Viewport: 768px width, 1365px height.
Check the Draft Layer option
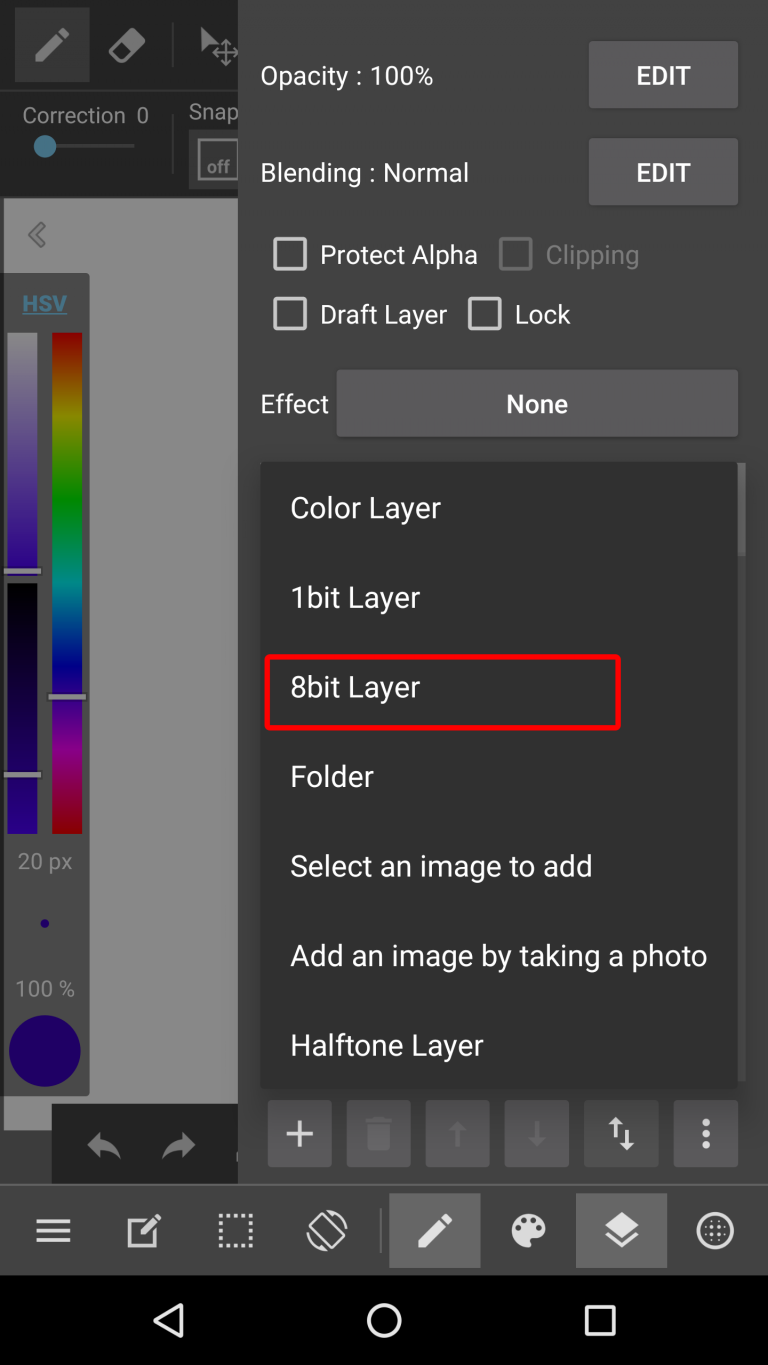pos(289,314)
